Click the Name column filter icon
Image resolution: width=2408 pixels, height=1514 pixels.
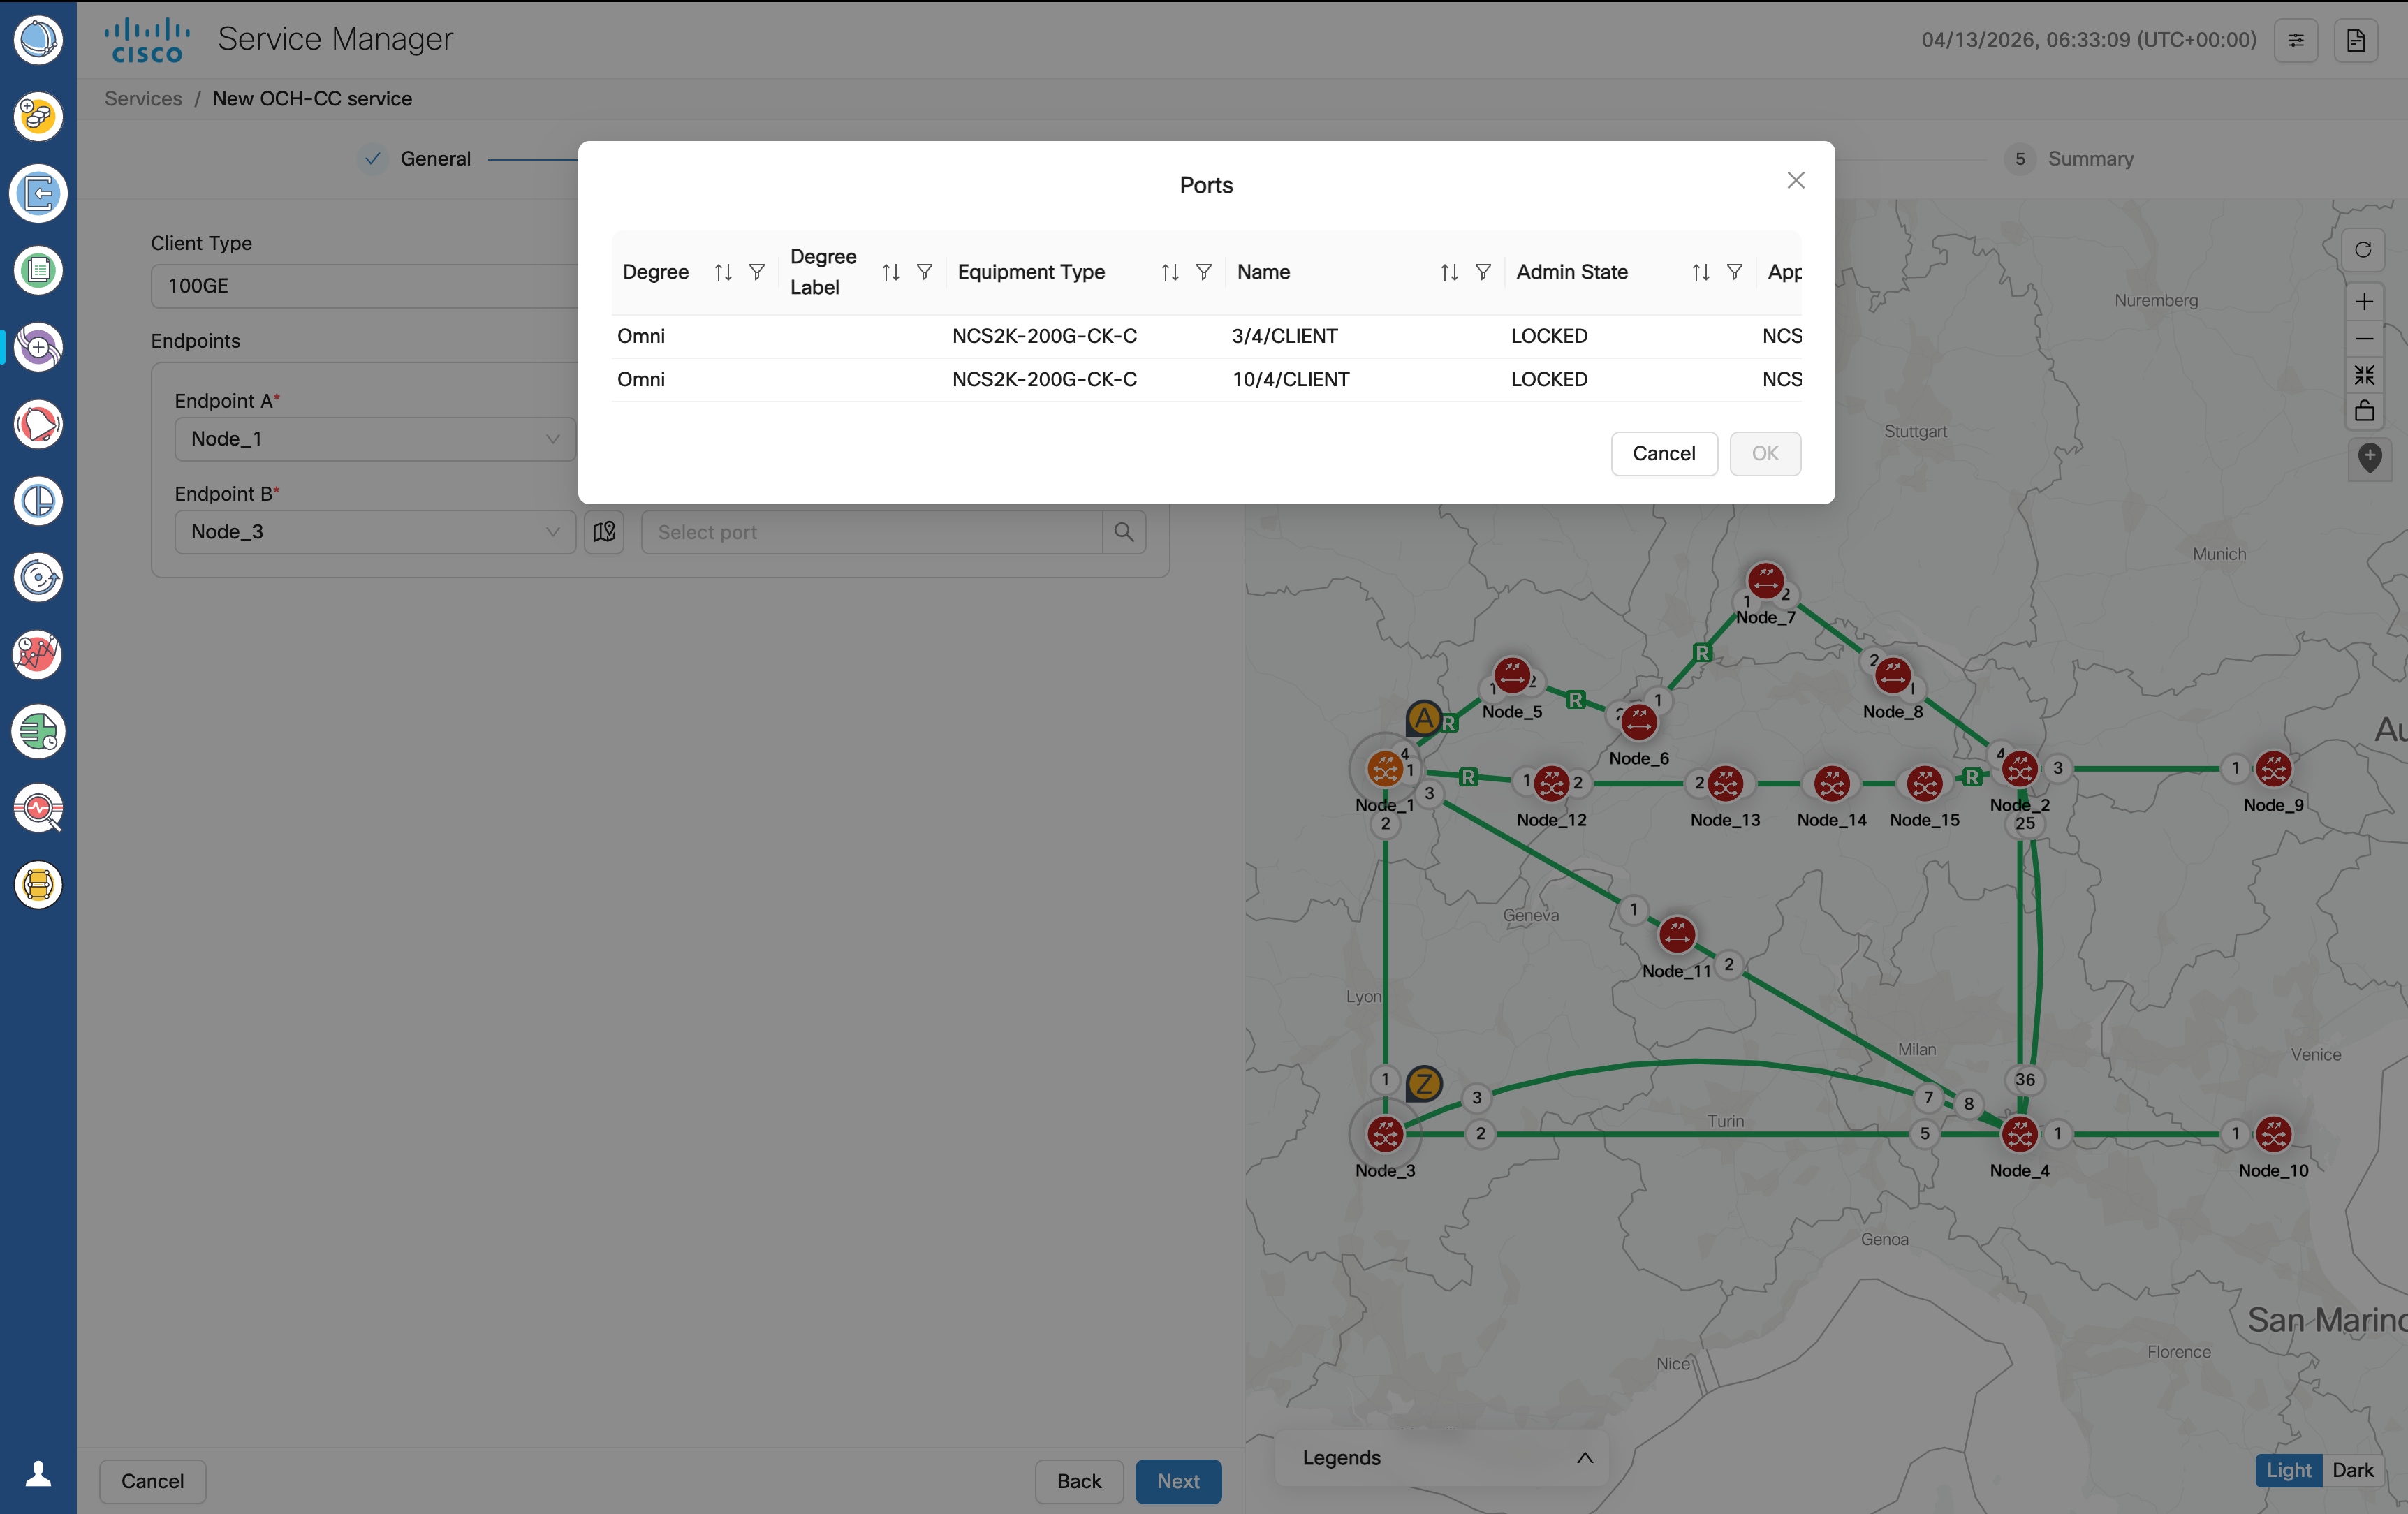tap(1483, 272)
